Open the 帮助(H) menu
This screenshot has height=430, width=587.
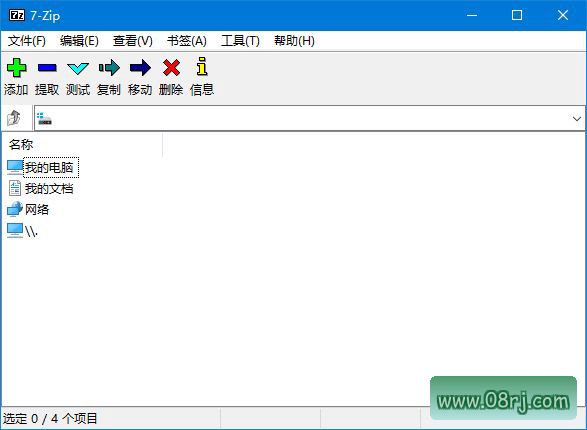(x=294, y=40)
